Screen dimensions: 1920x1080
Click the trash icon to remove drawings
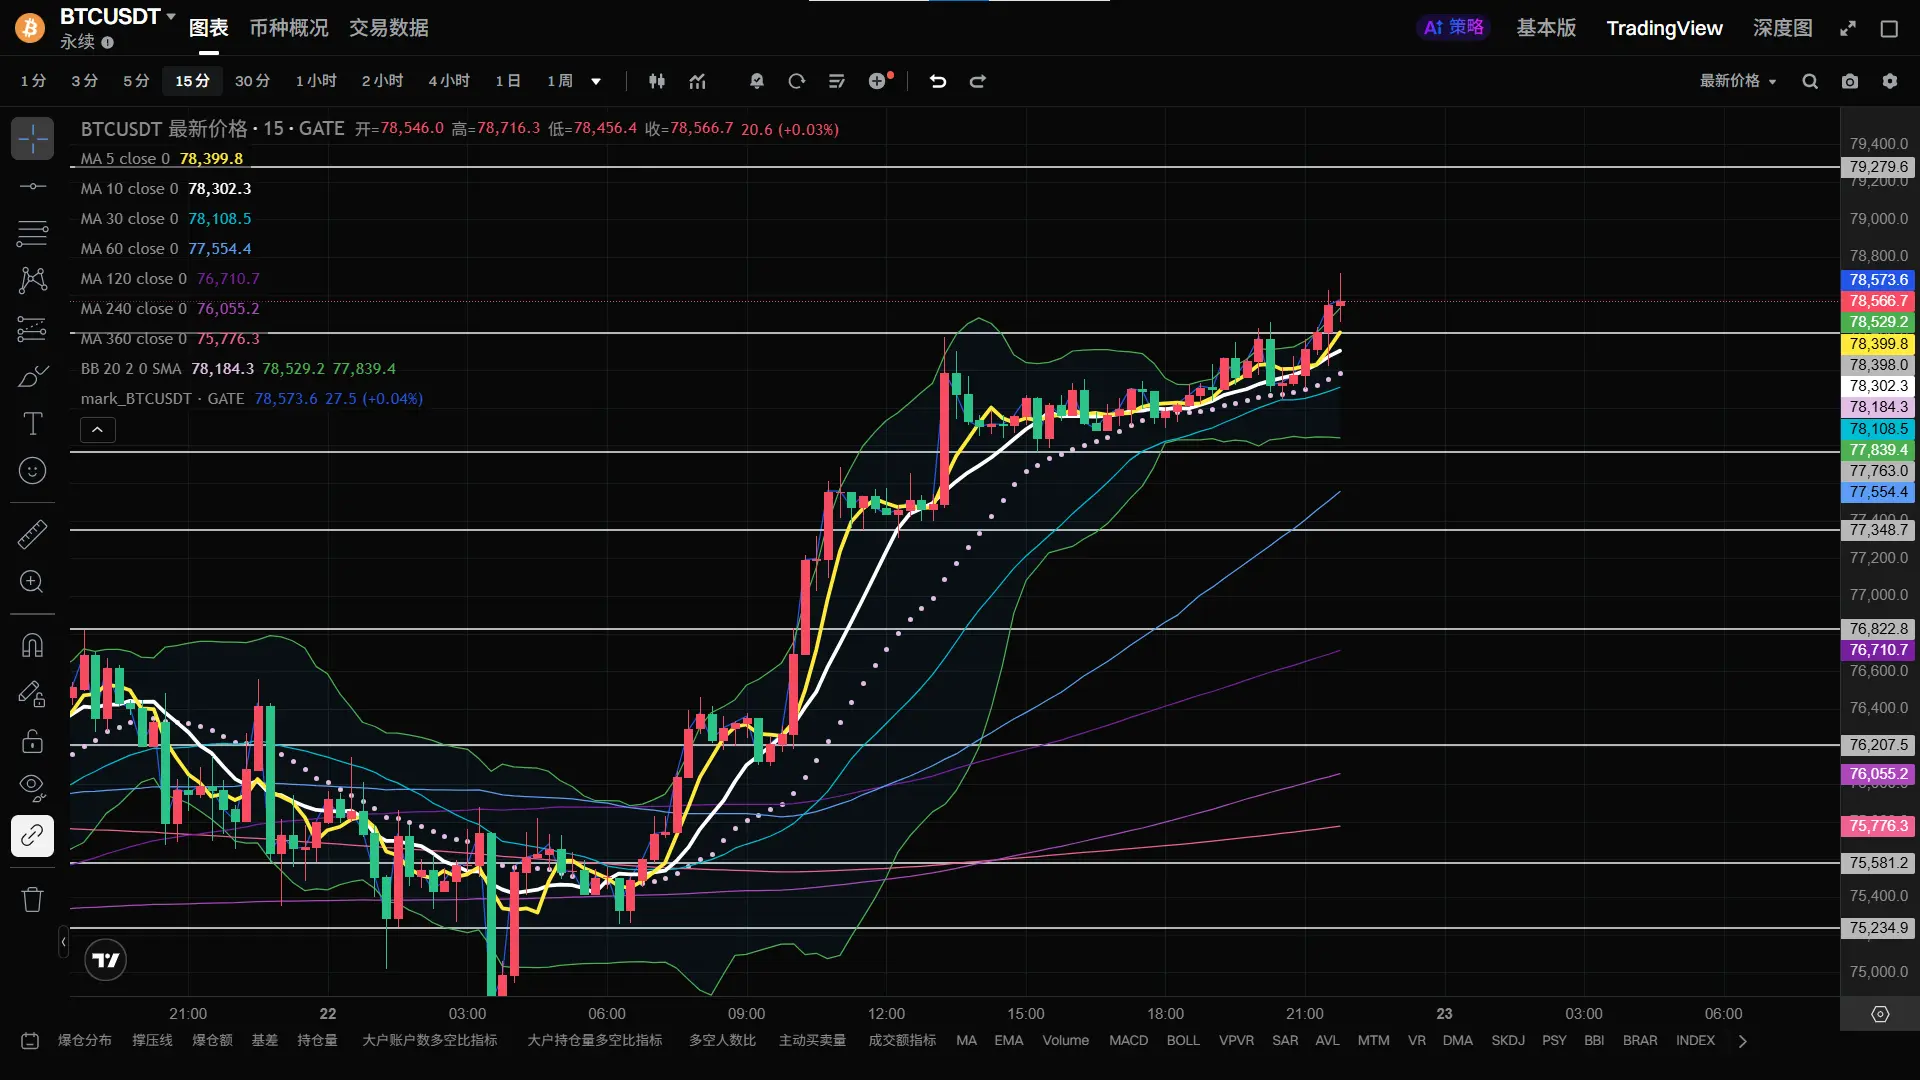tap(32, 899)
